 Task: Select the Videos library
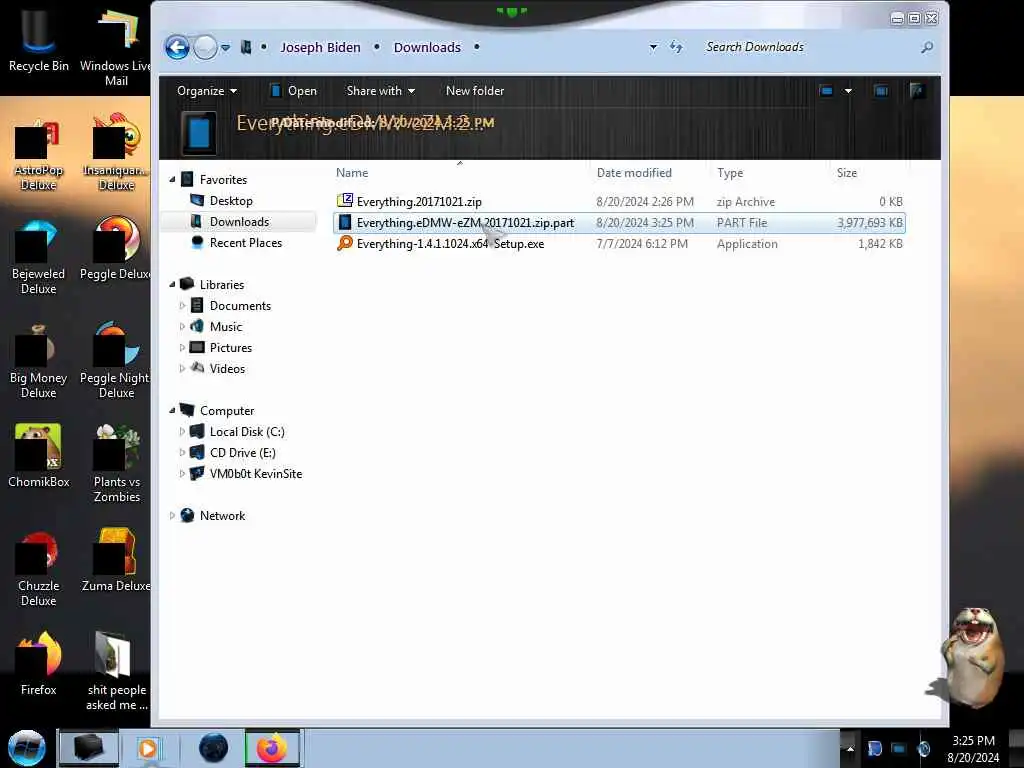click(227, 368)
